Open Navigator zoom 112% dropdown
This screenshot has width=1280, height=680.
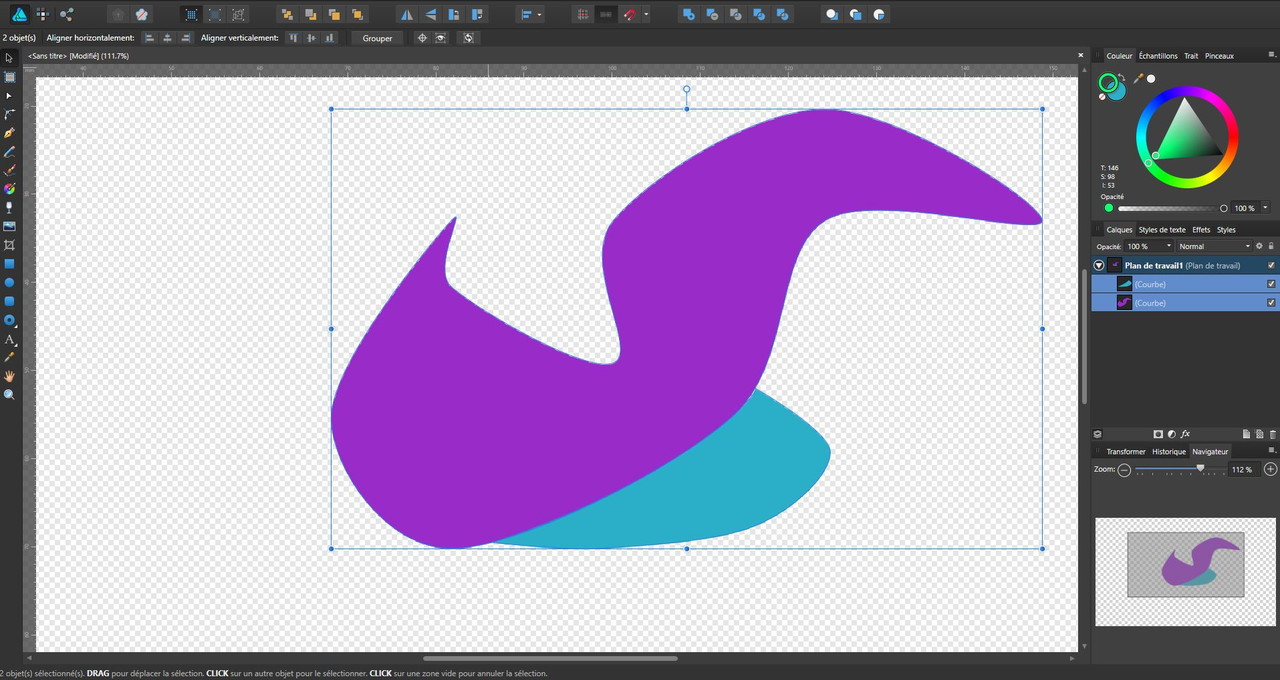[1244, 469]
